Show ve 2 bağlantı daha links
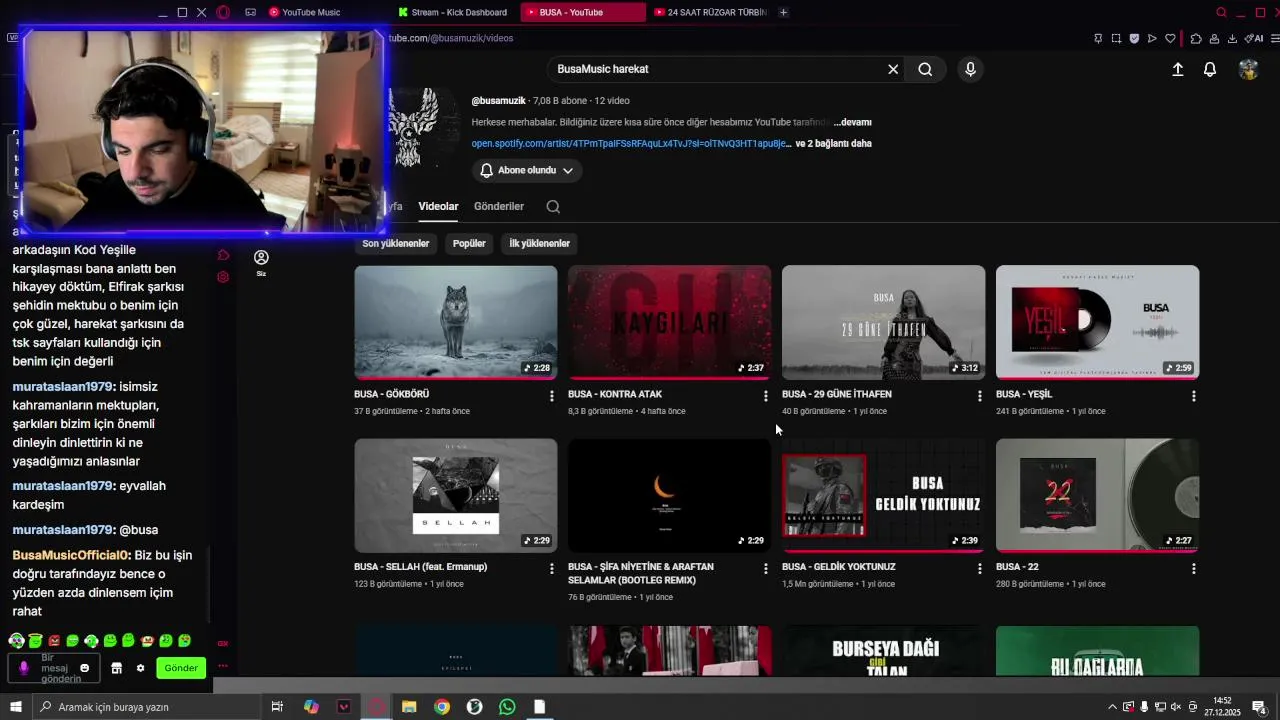The image size is (1280, 720). click(833, 144)
